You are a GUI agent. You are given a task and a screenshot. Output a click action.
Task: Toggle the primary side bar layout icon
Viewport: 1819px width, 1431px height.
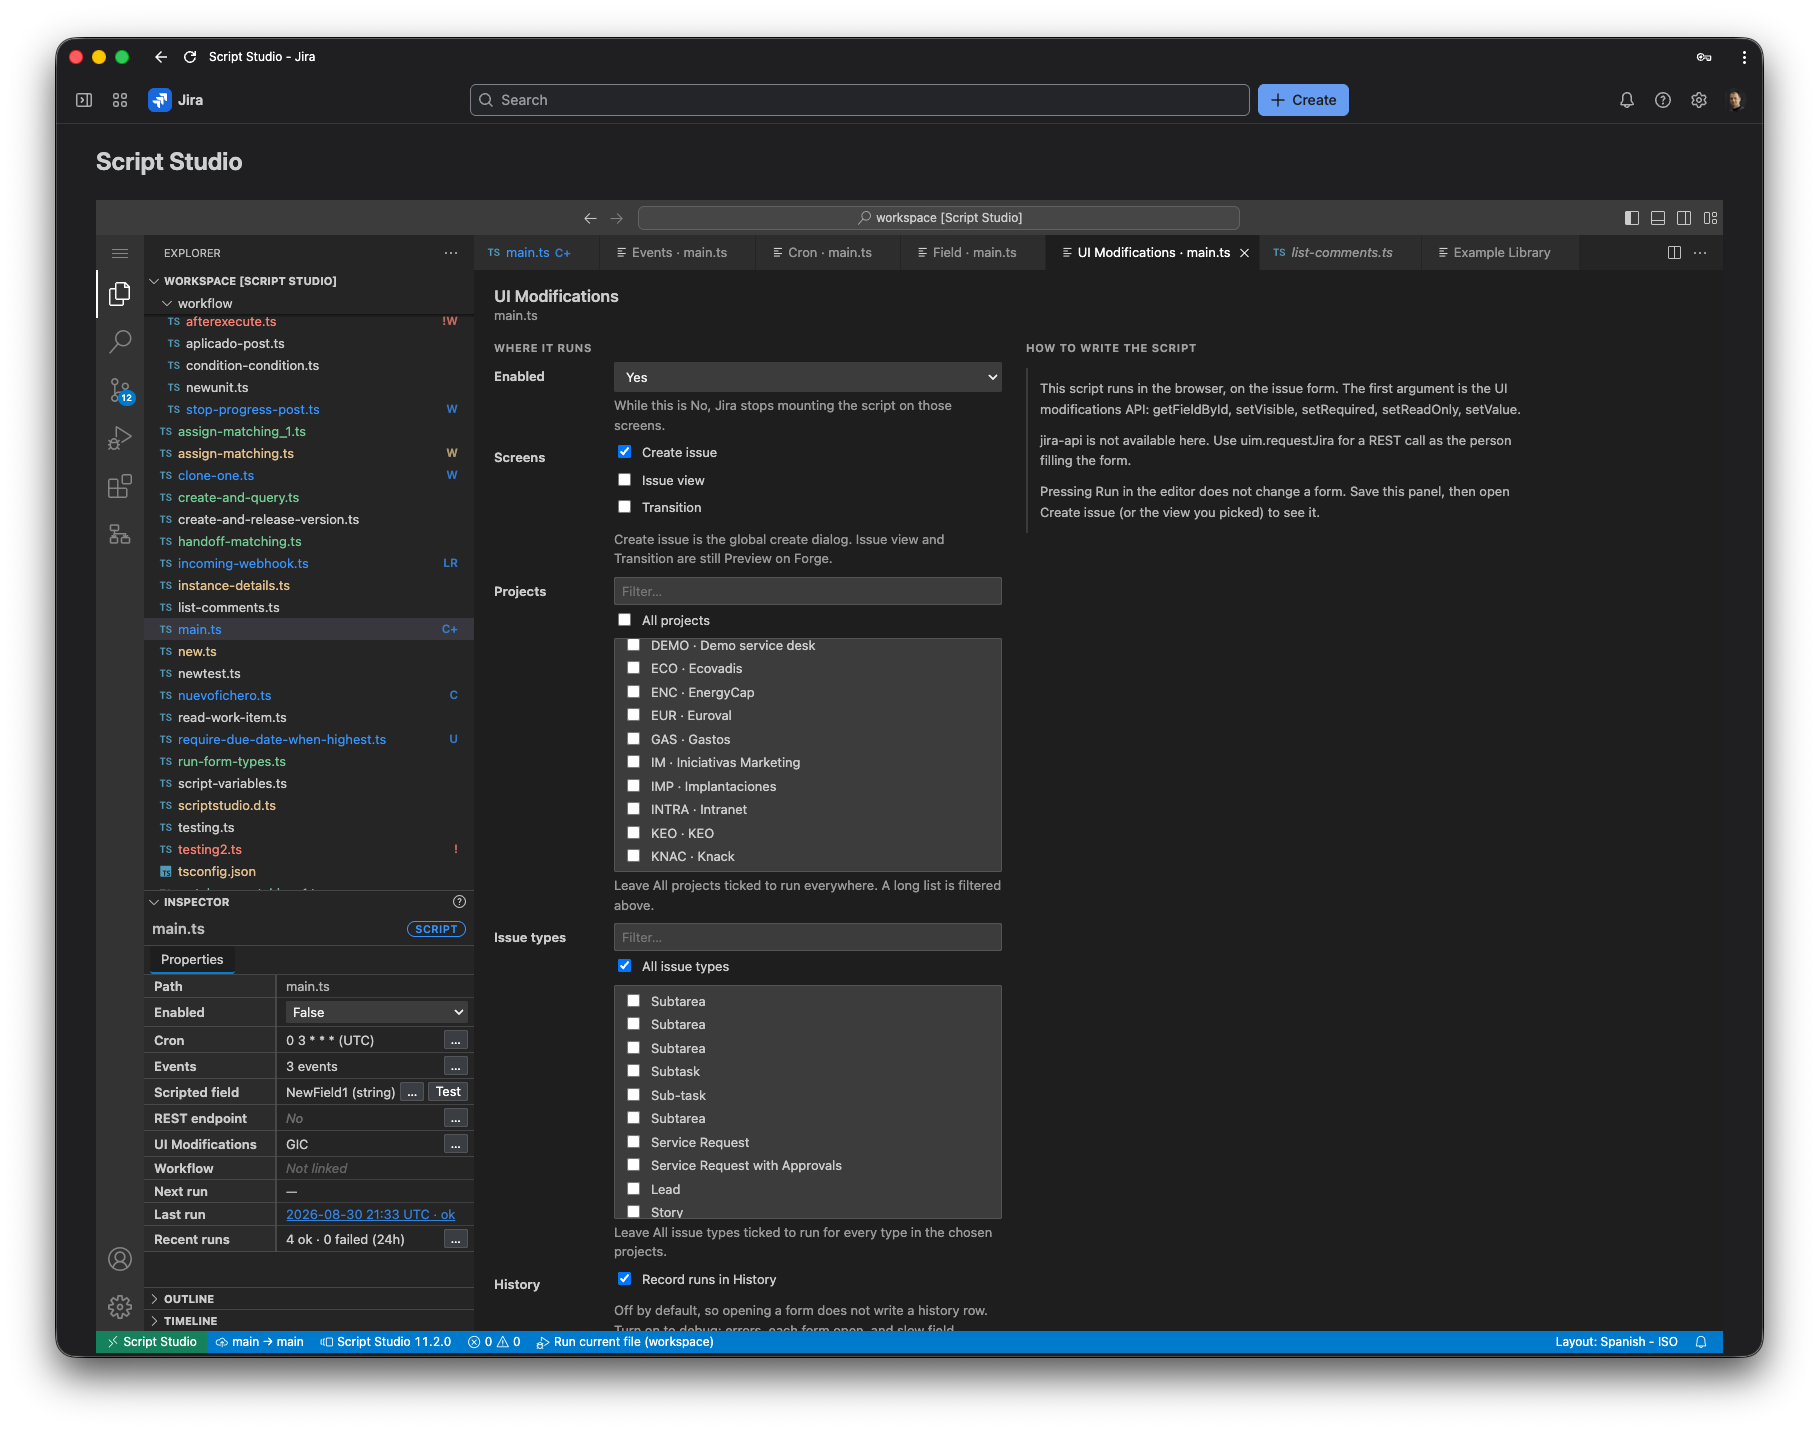1632,218
